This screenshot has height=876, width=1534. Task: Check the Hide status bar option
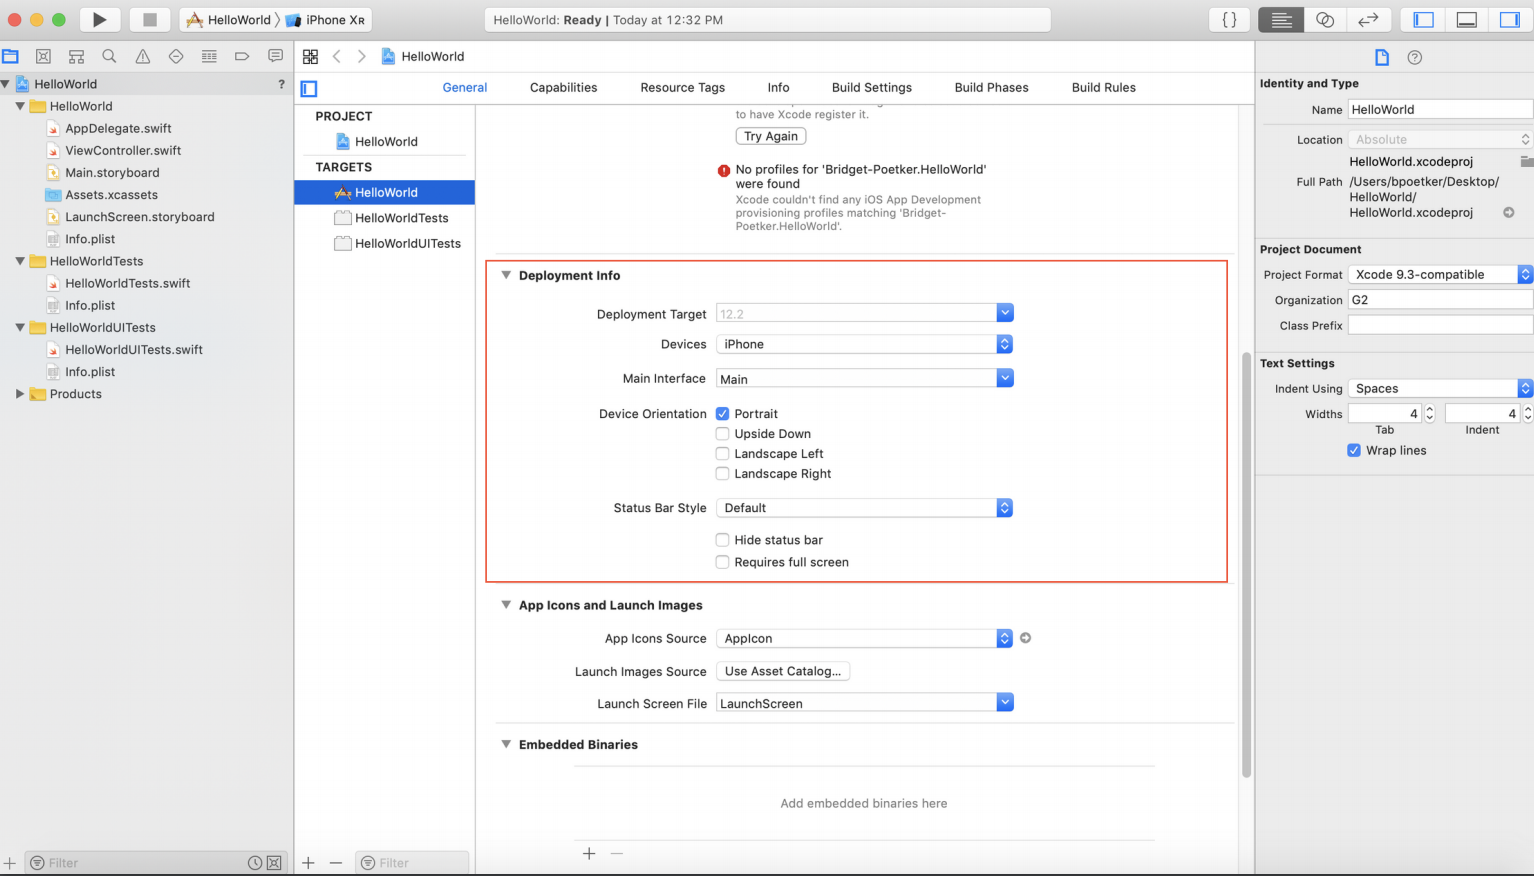tap(722, 540)
